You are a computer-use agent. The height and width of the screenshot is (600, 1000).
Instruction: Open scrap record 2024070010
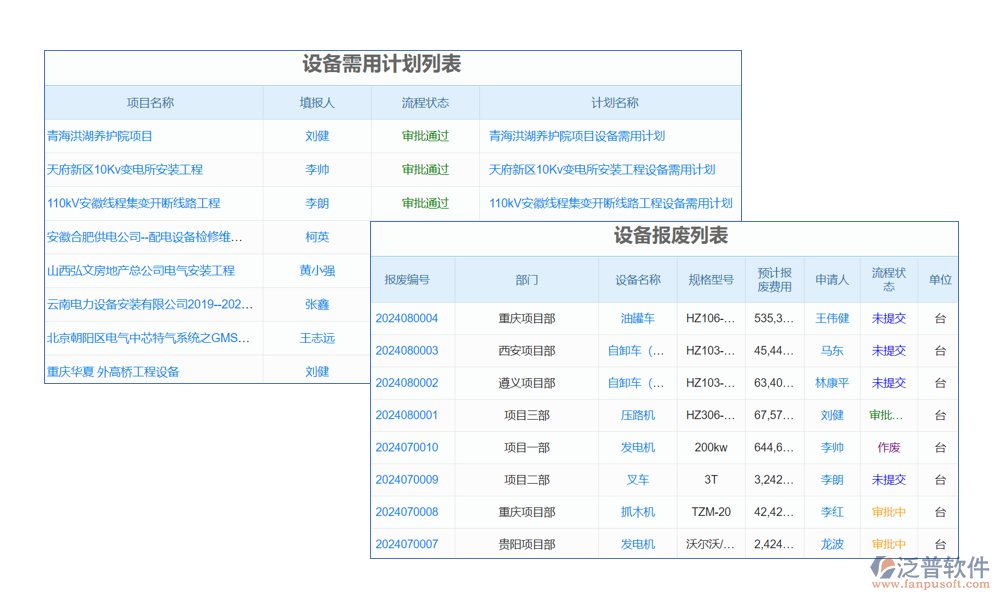[x=407, y=448]
